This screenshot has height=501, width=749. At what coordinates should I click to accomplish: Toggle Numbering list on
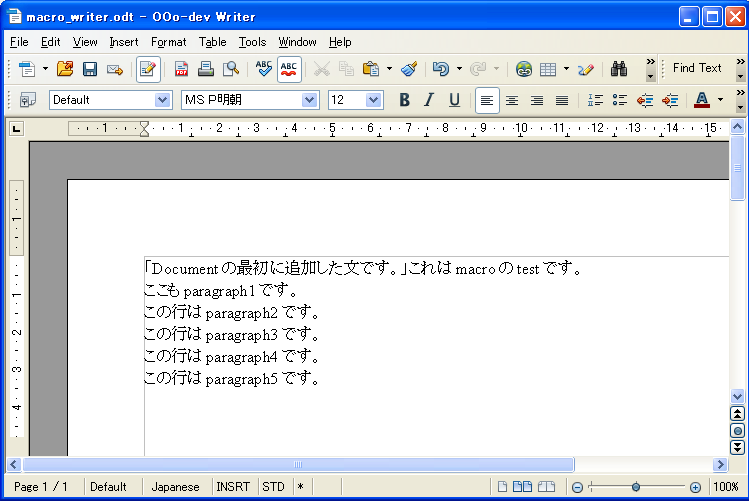(595, 100)
